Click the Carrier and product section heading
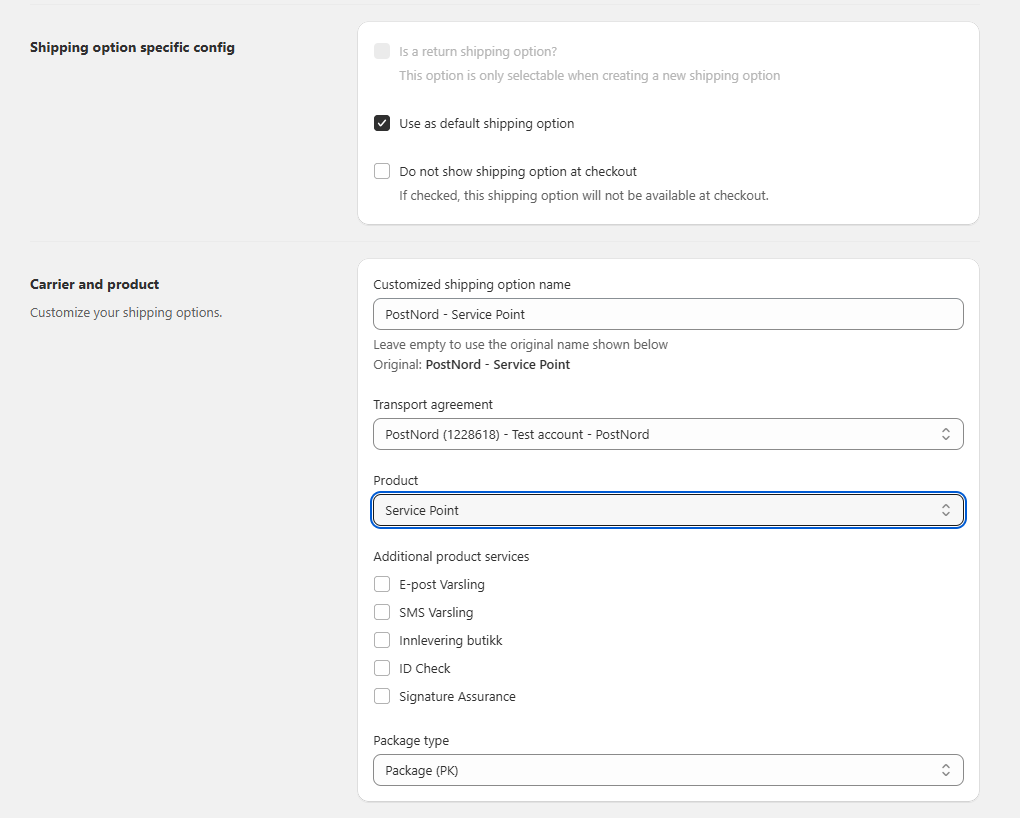1020x818 pixels. point(95,285)
